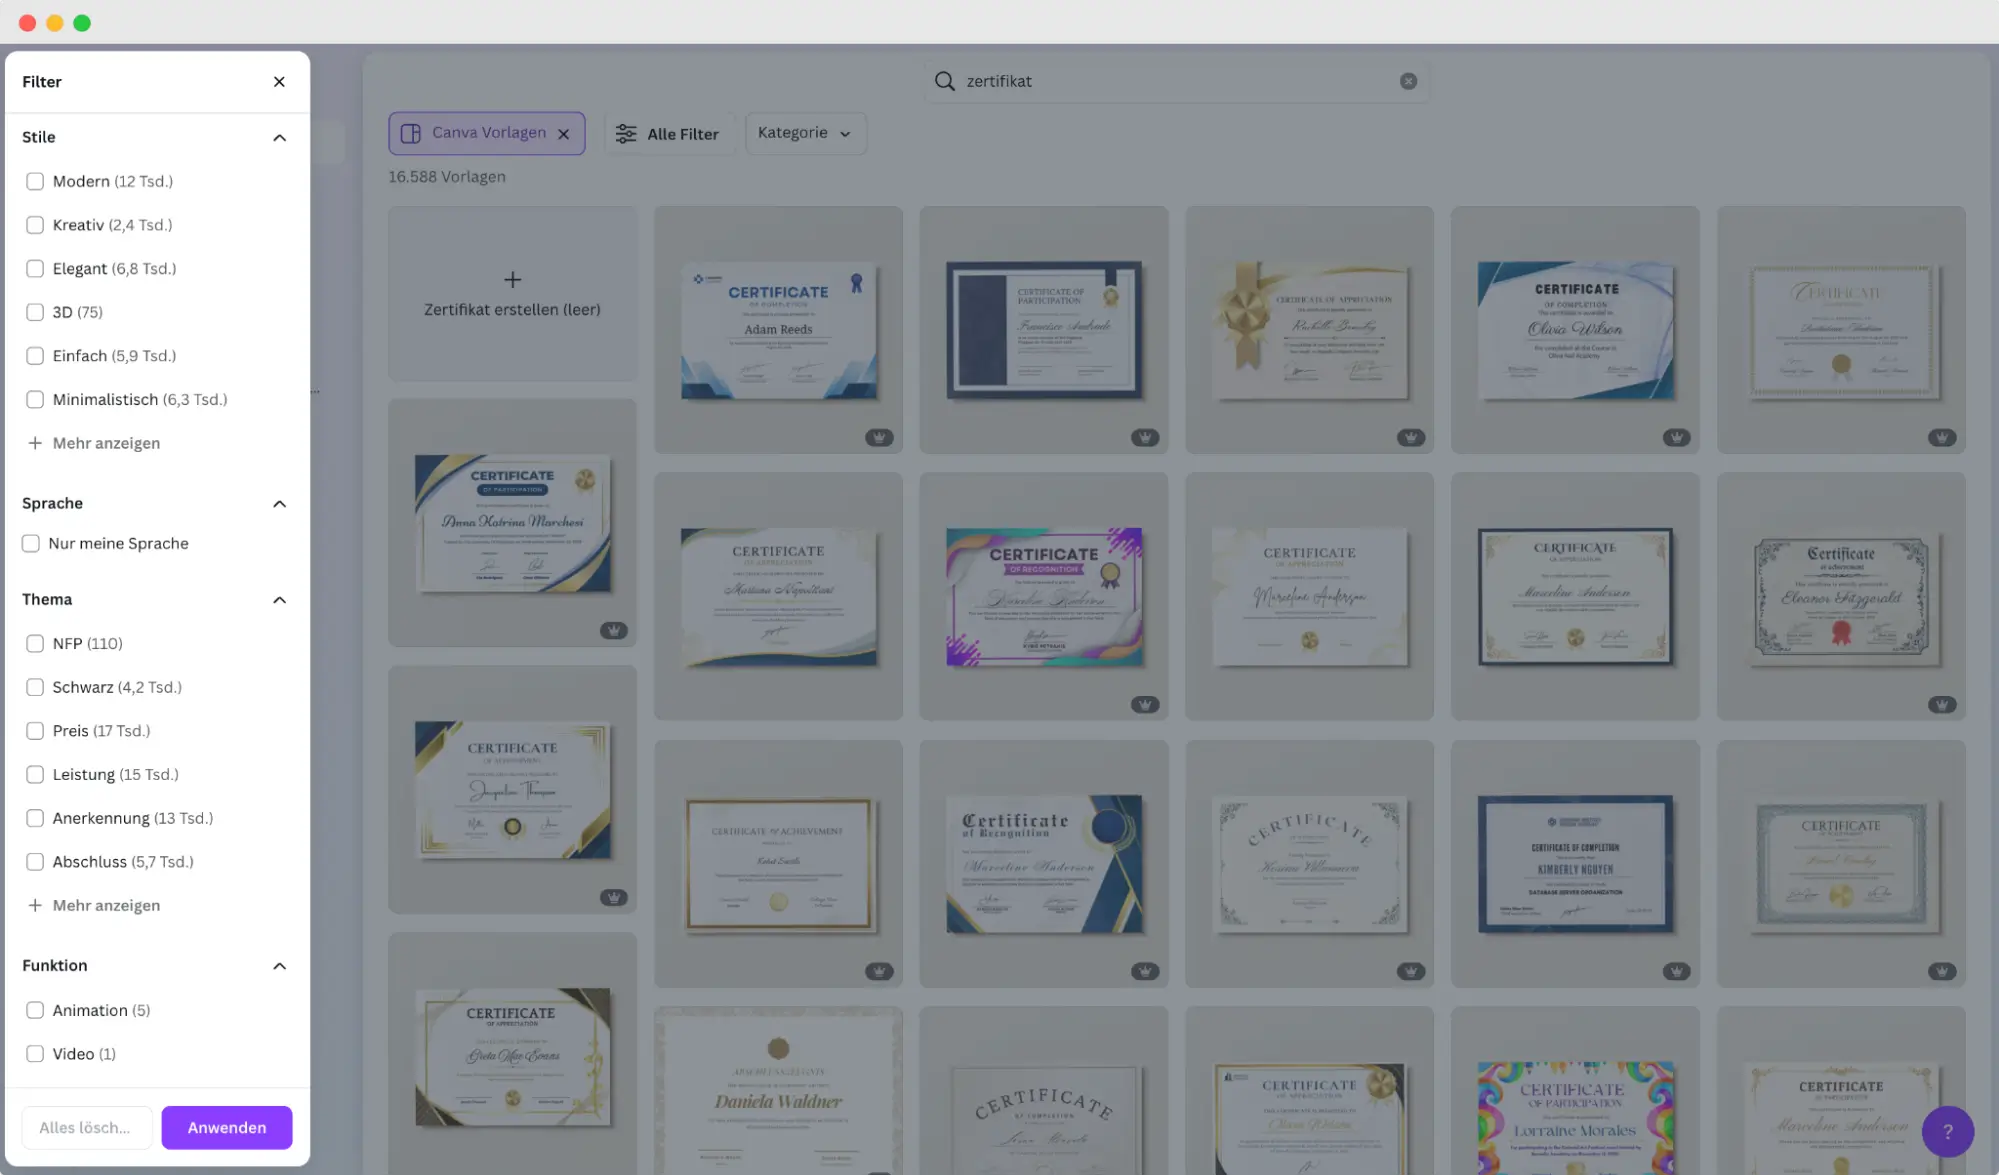Click the plus icon beside Mehr anzeigen under Thema
This screenshot has width=1999, height=1176.
[35, 905]
